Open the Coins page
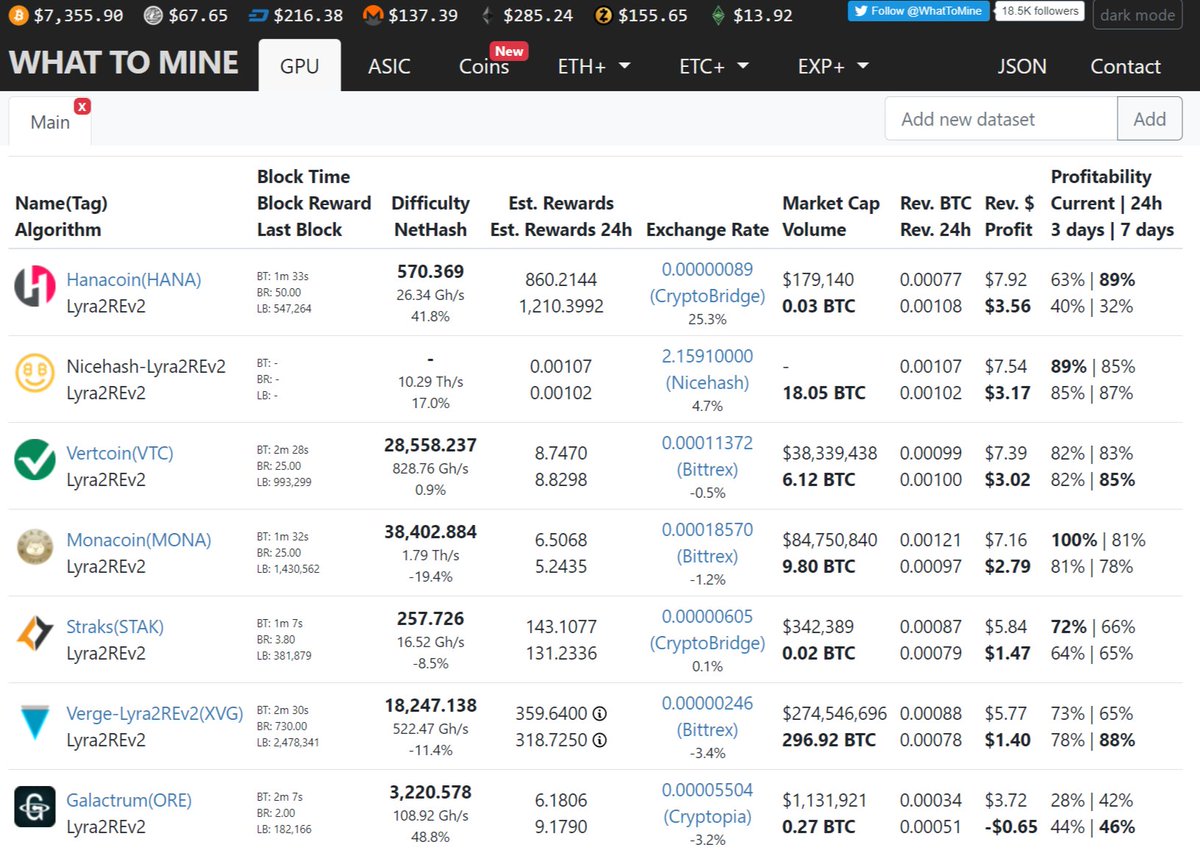Screen dimensions: 1200x853 483,66
